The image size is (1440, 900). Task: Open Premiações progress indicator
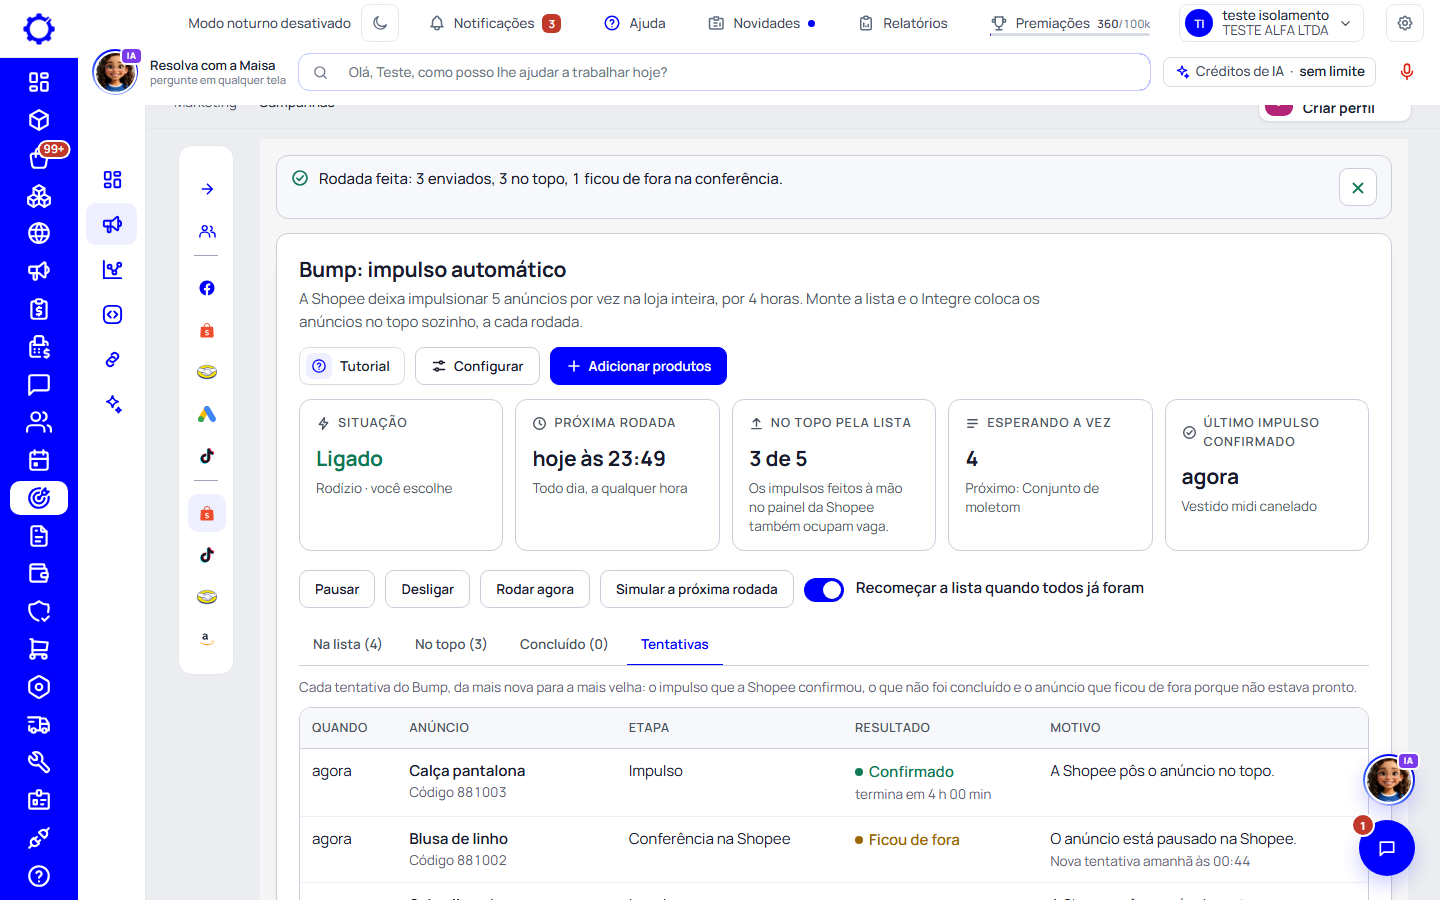click(x=1070, y=23)
